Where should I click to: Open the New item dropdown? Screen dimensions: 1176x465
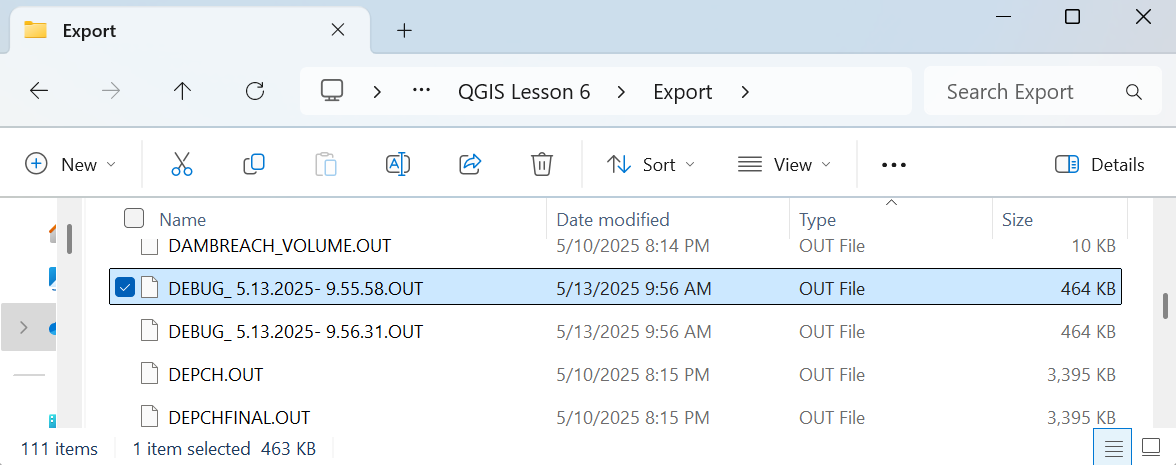pyautogui.click(x=70, y=165)
